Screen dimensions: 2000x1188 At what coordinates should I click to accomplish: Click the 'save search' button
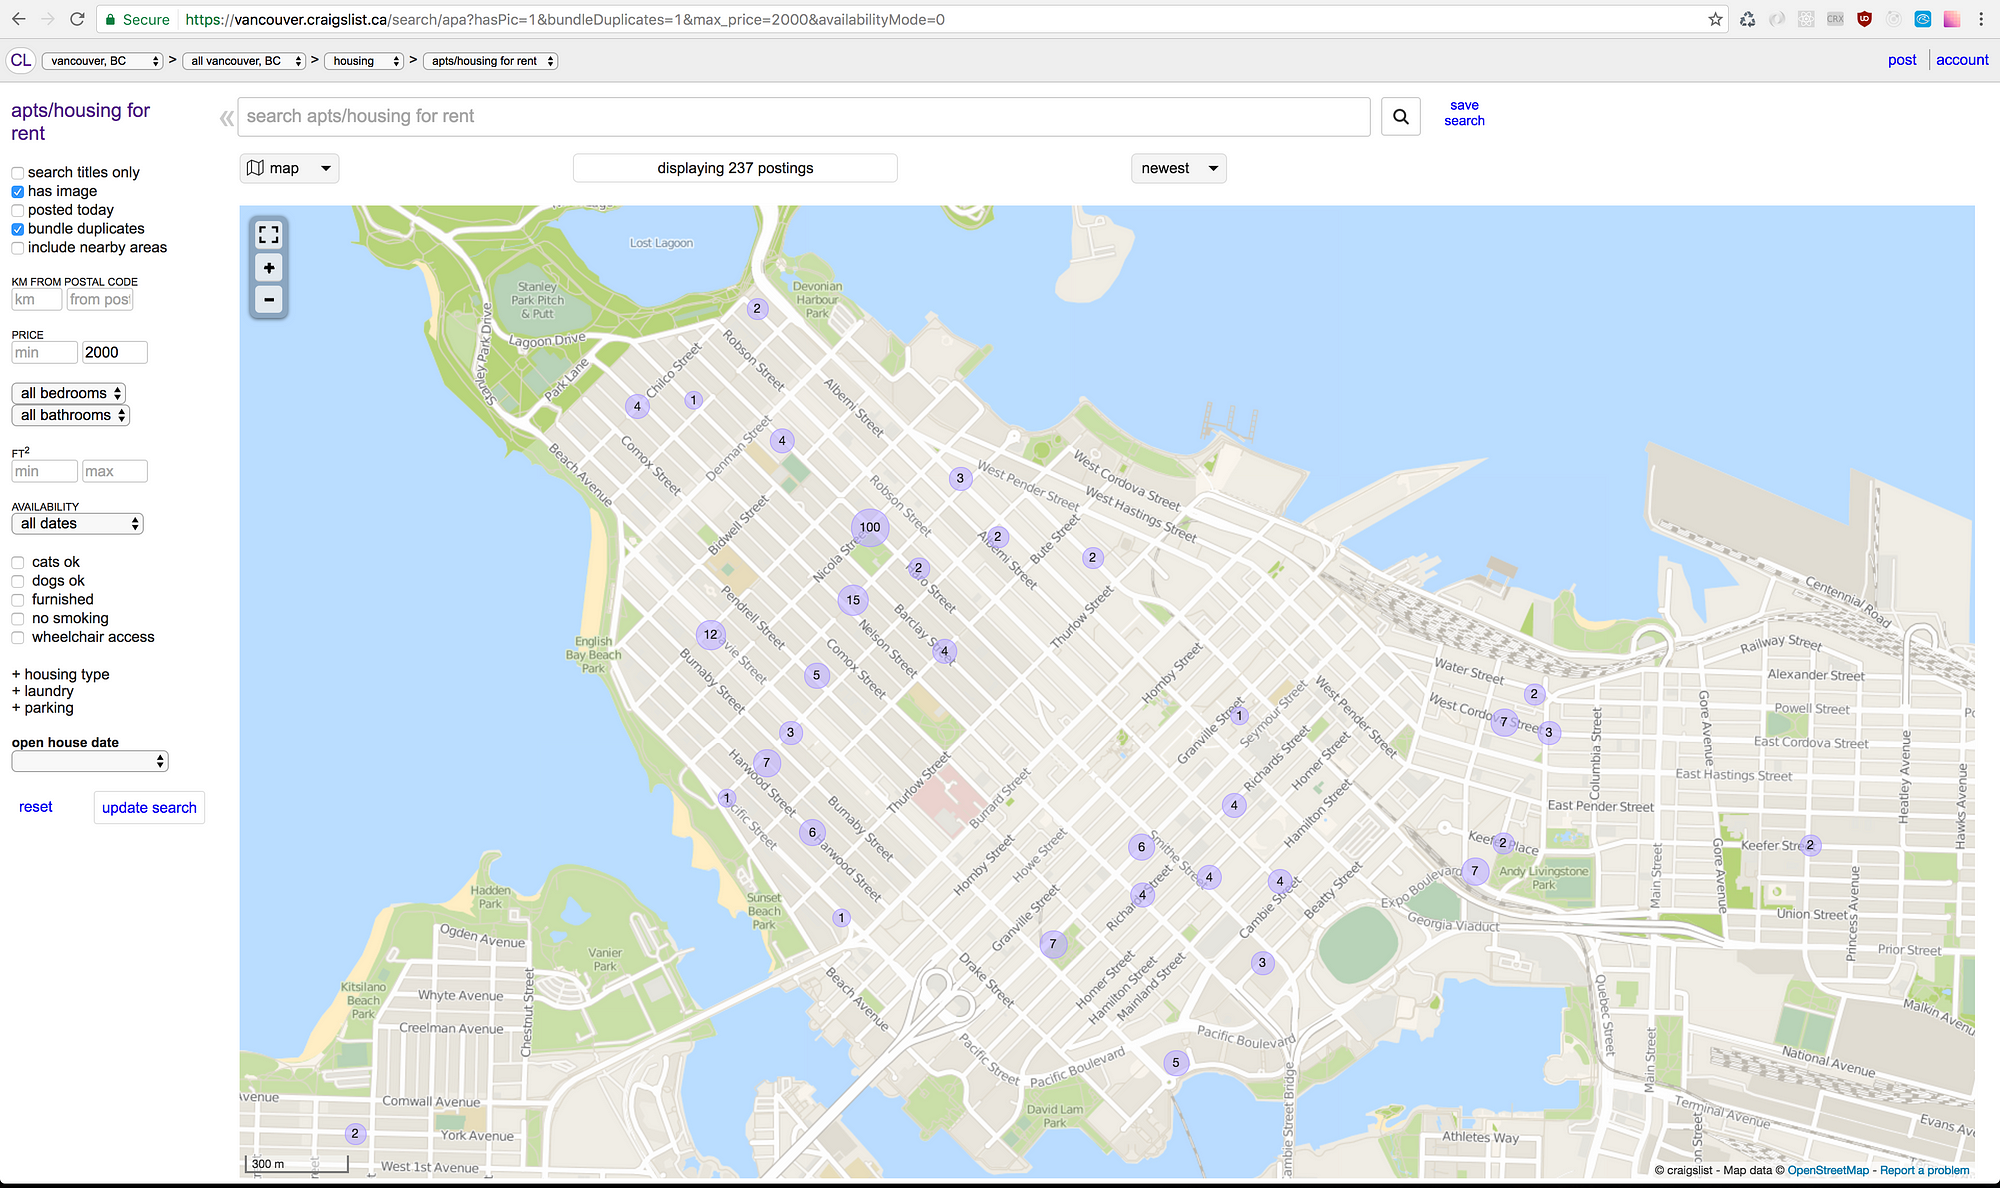(1464, 113)
